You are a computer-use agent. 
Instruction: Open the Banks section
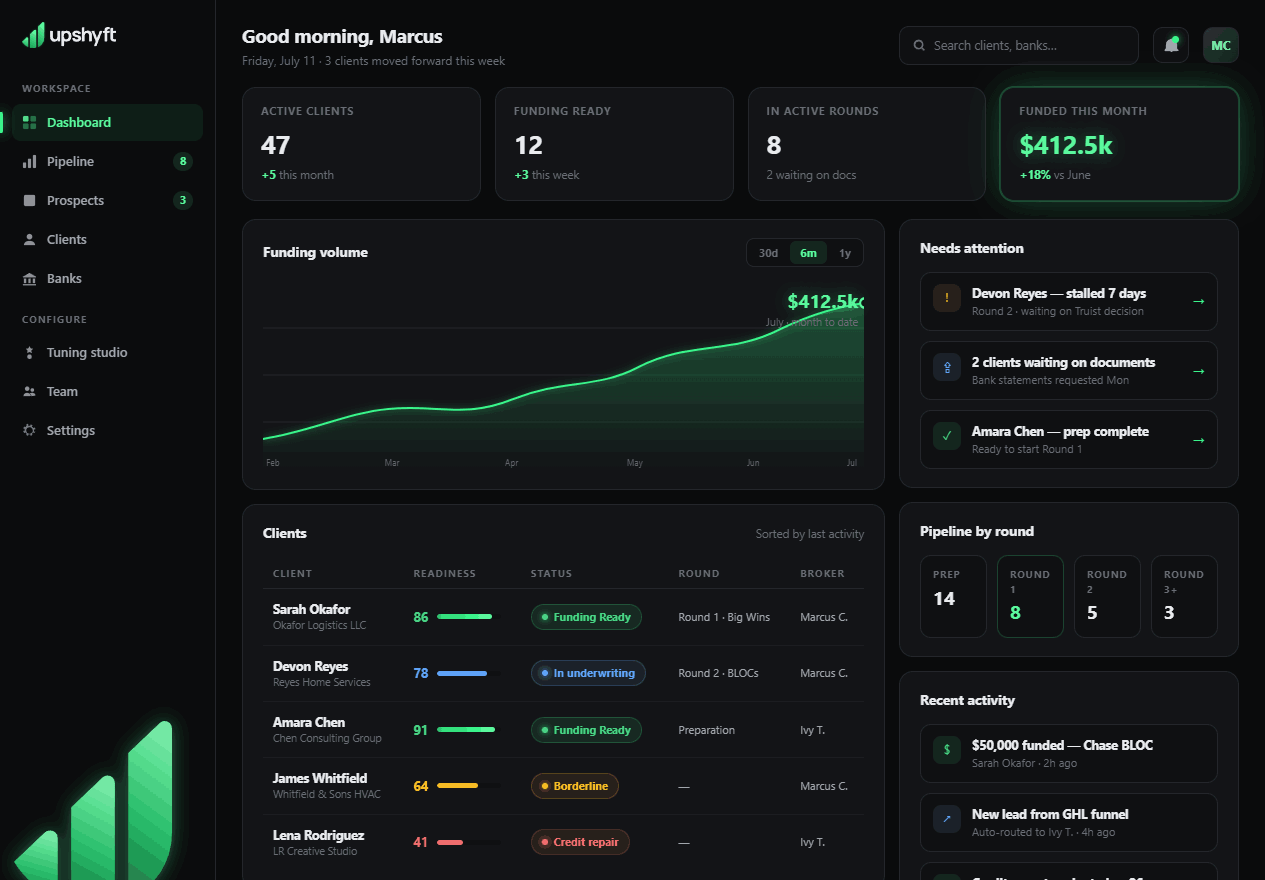pyautogui.click(x=108, y=278)
